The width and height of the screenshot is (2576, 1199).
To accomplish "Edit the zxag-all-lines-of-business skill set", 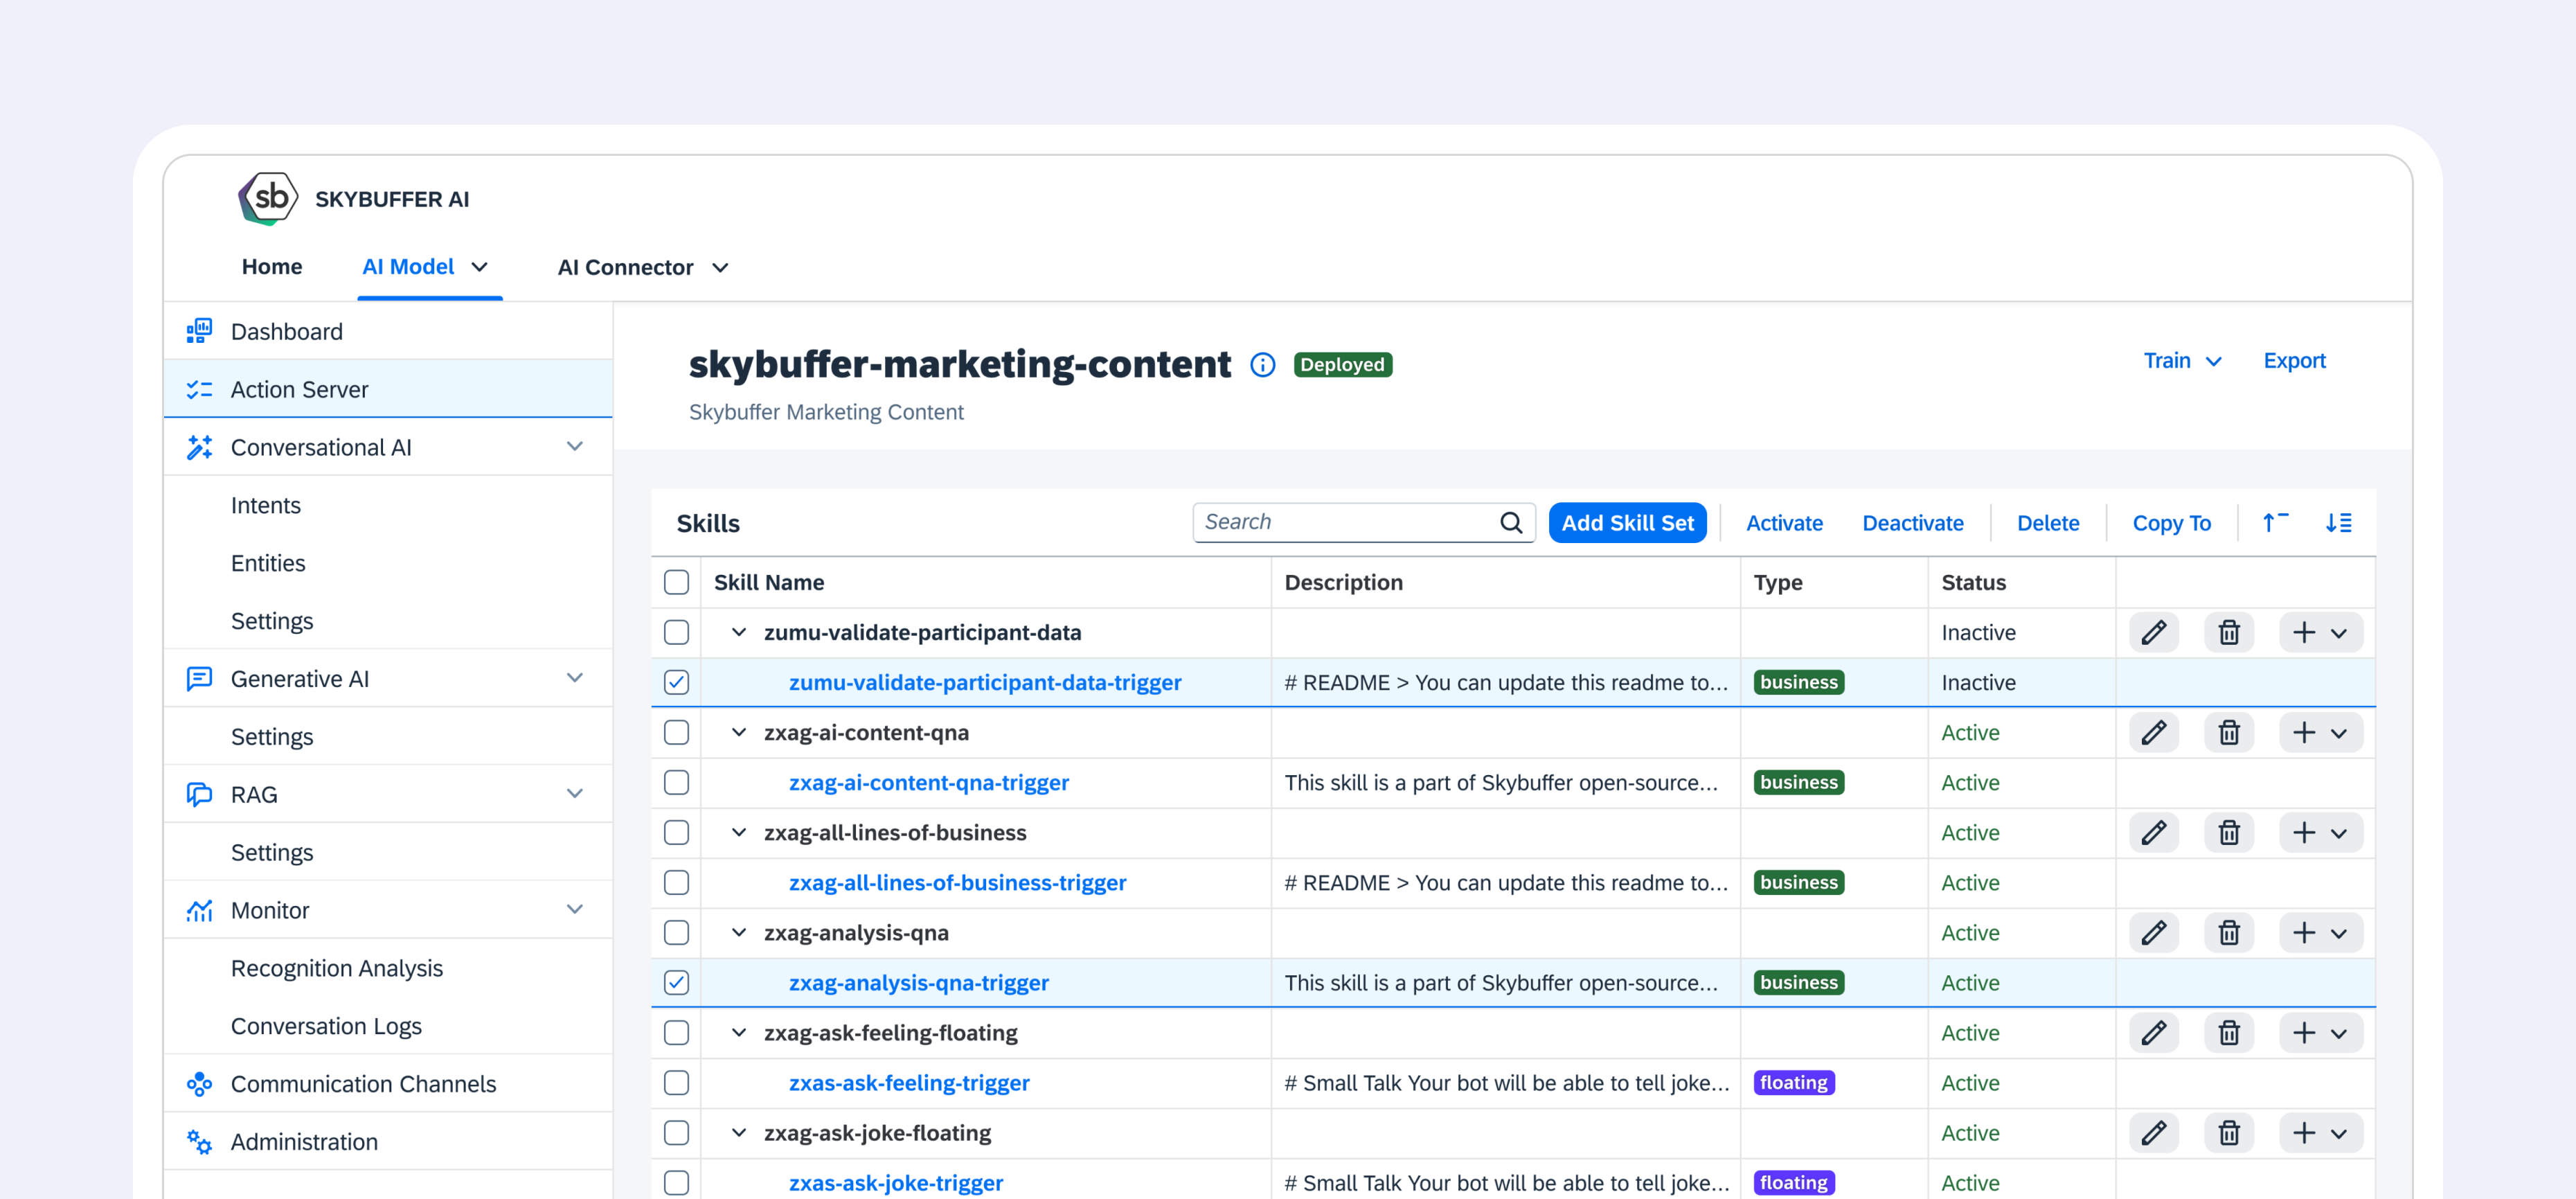I will point(2153,832).
